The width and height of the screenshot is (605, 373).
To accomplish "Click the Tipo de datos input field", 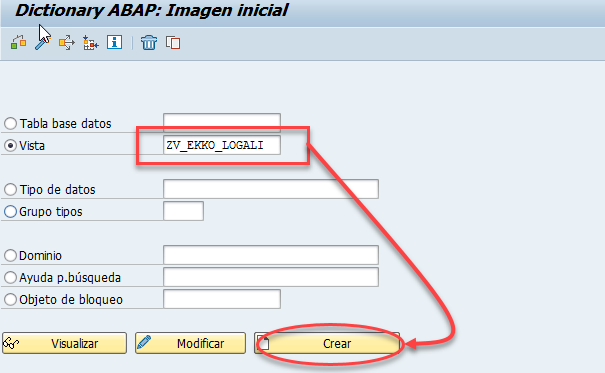I will 271,189.
